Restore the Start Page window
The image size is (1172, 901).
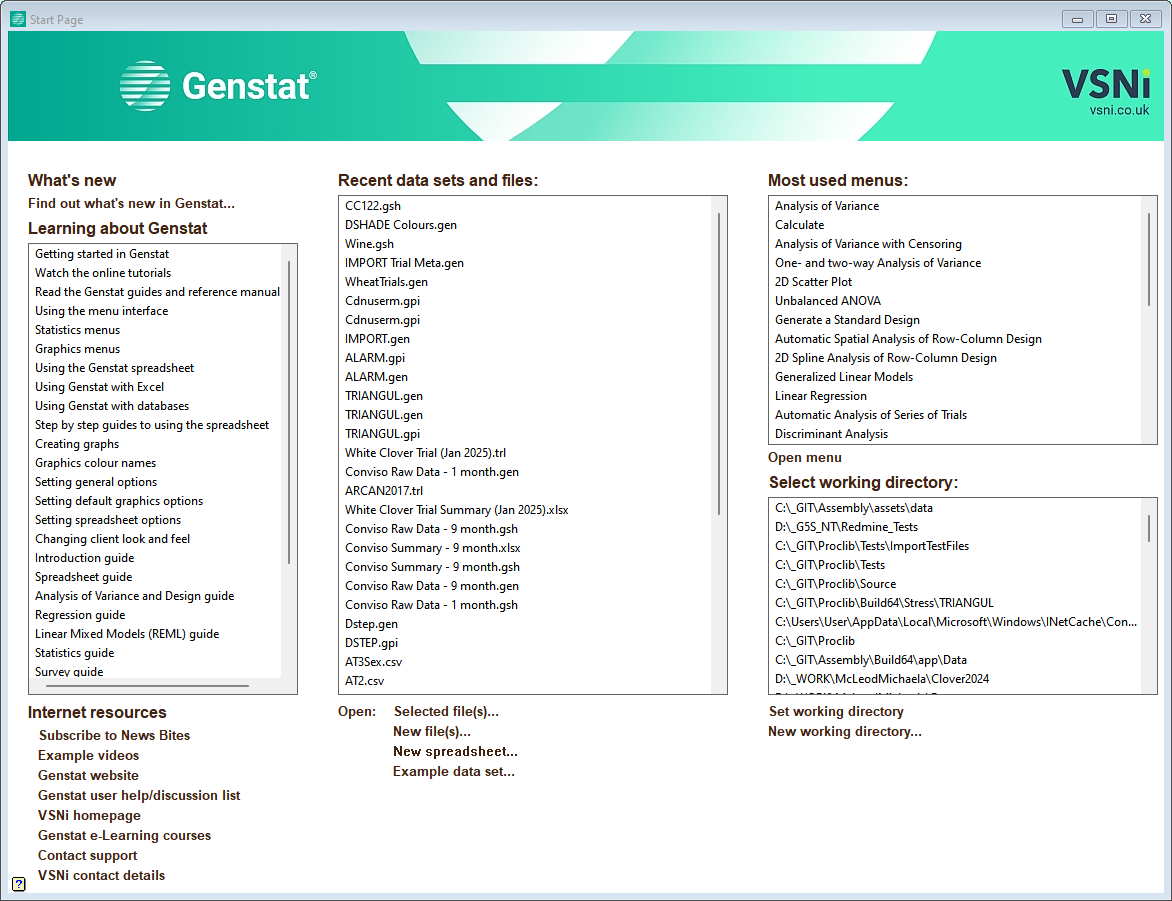coord(1111,19)
